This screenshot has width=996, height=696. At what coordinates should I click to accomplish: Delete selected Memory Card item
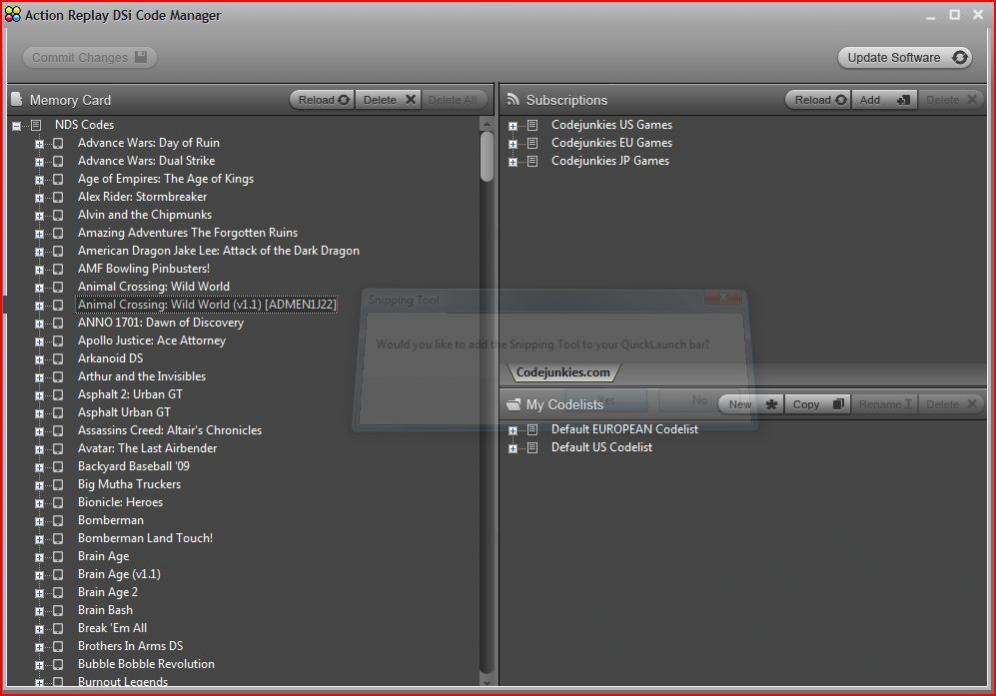(388, 100)
